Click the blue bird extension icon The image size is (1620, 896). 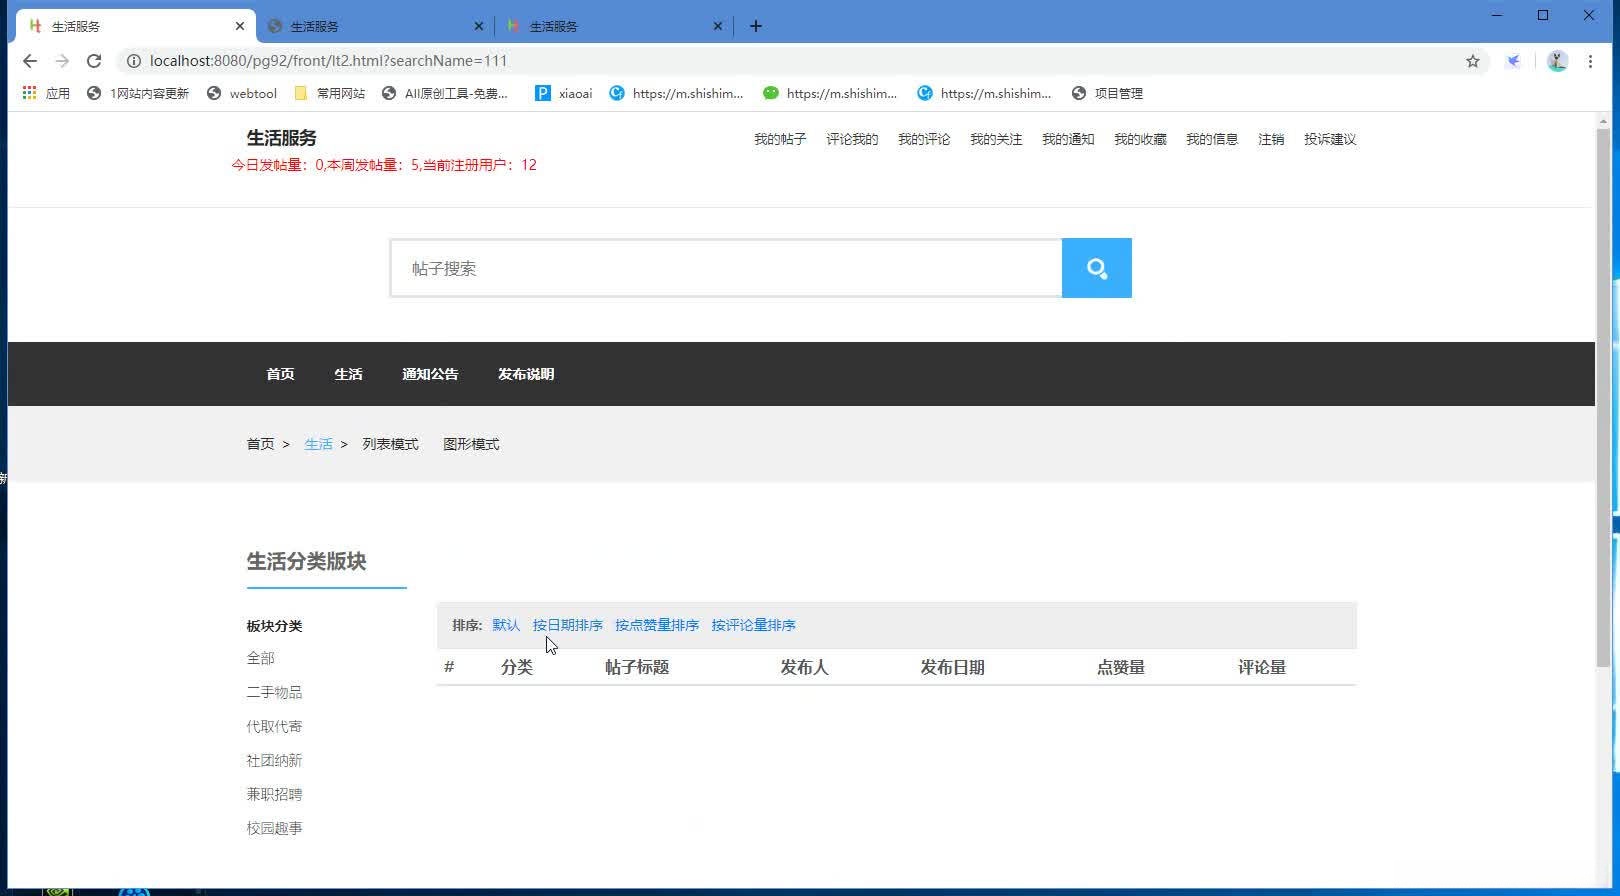[x=1514, y=61]
